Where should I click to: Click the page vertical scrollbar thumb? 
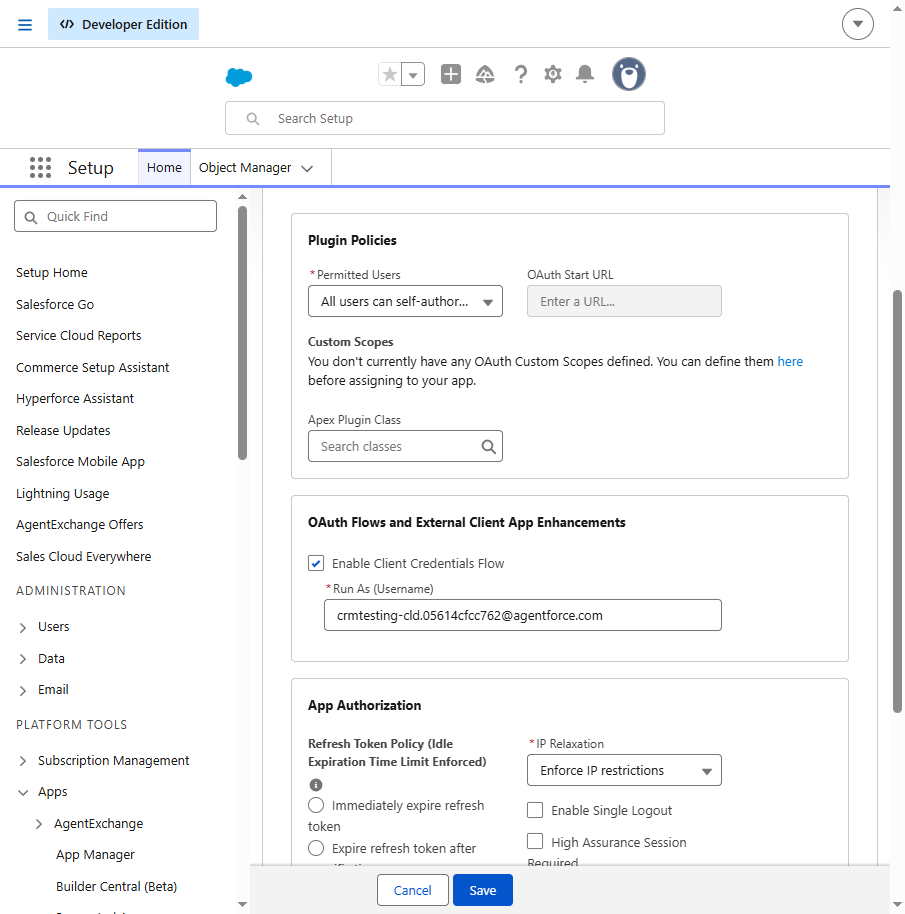point(897,501)
